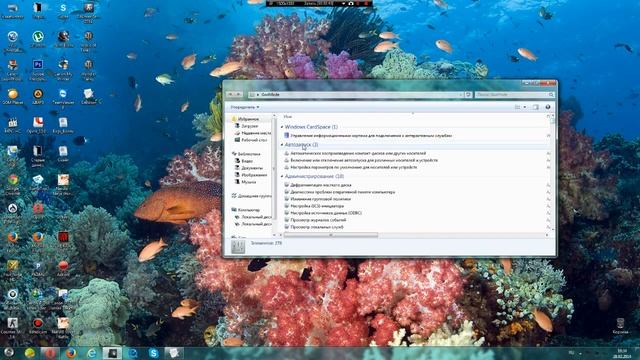Image resolution: width=640 pixels, height=360 pixels.
Task: Collapse the Автозапуск (3) group
Action: tap(282, 145)
